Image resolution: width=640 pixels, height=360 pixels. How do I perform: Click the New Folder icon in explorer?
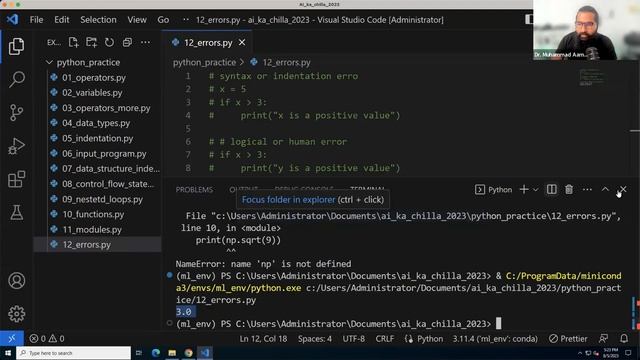[x=91, y=42]
